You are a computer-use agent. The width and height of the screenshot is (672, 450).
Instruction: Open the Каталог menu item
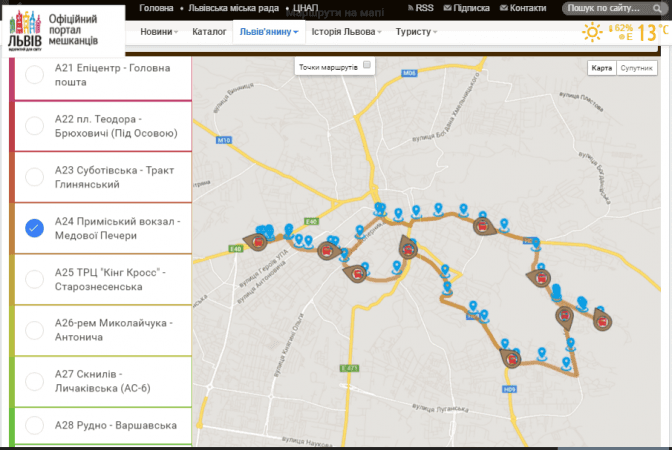tap(209, 32)
